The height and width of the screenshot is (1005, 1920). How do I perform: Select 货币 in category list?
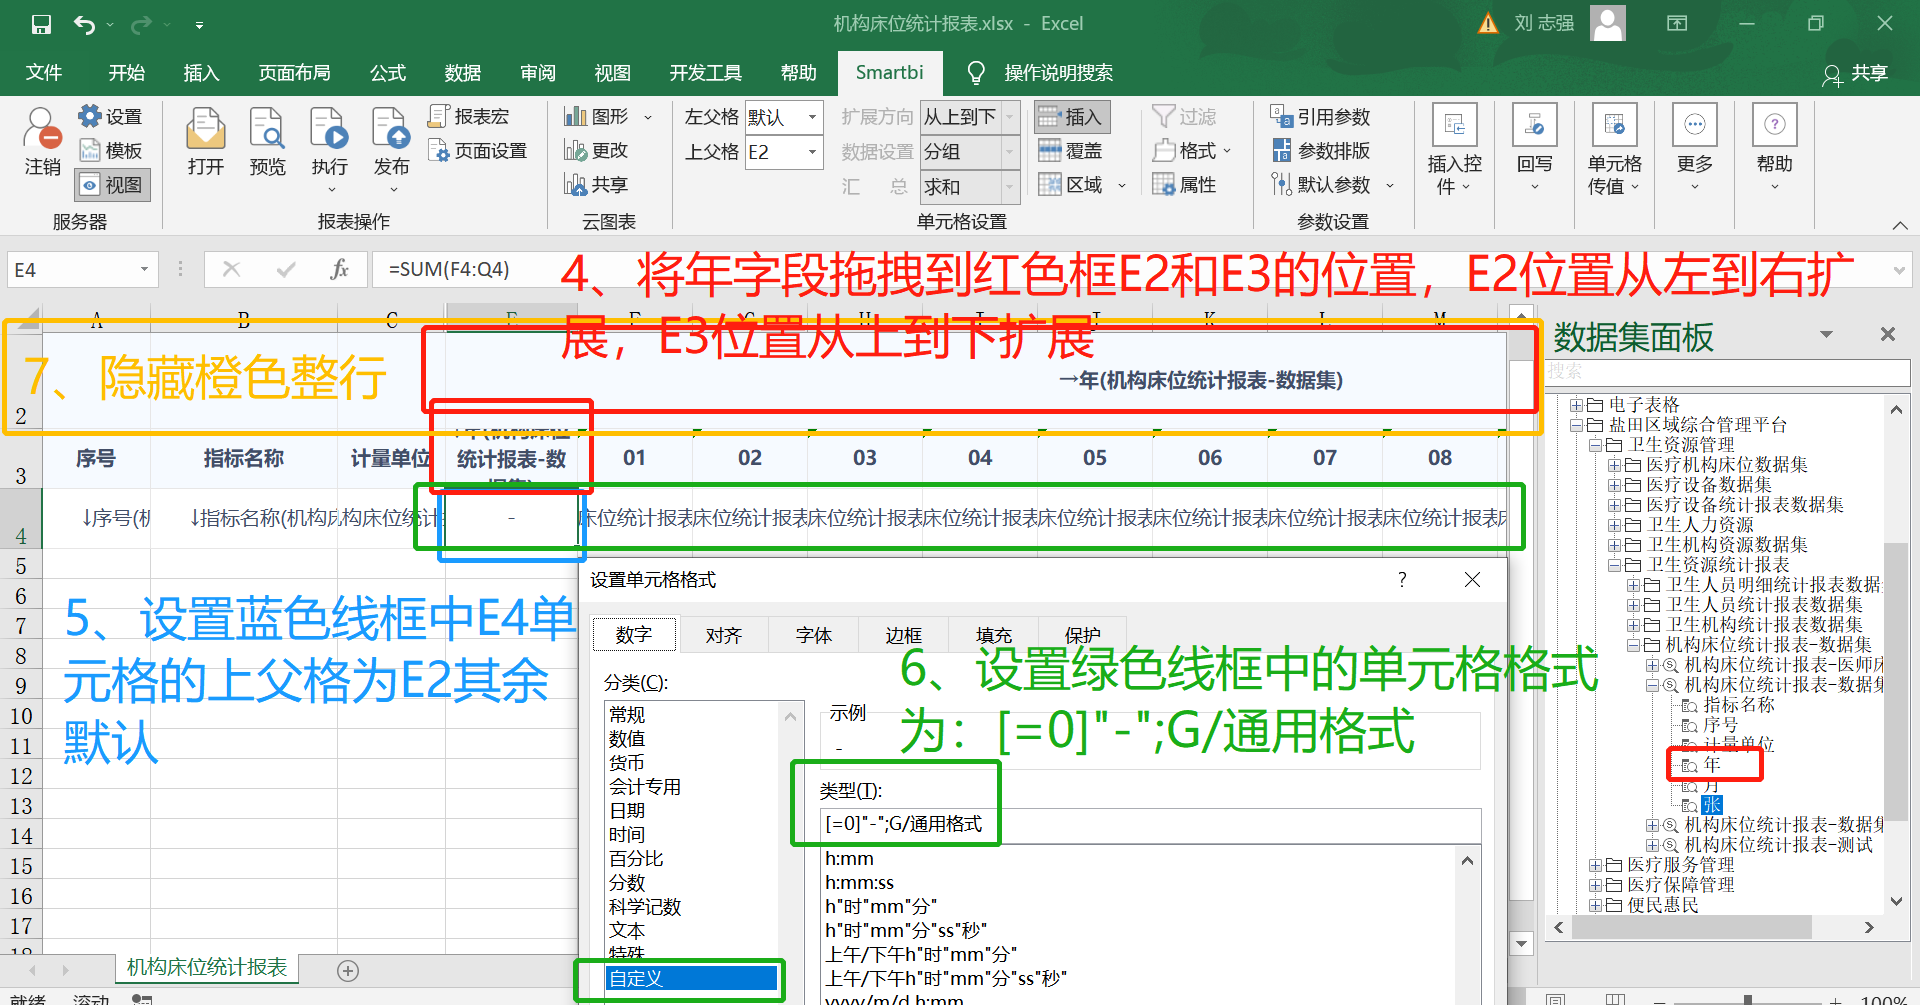coord(627,763)
